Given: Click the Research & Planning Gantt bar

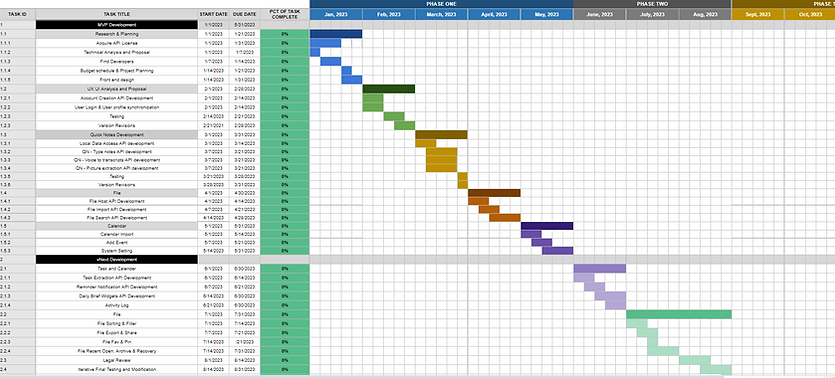Looking at the screenshot, I should pyautogui.click(x=336, y=34).
